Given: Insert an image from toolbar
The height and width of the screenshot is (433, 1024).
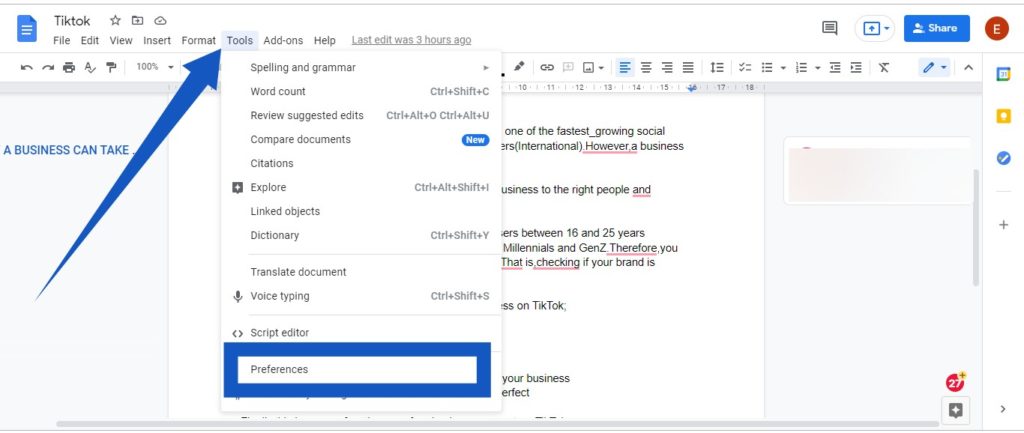Looking at the screenshot, I should (x=588, y=67).
